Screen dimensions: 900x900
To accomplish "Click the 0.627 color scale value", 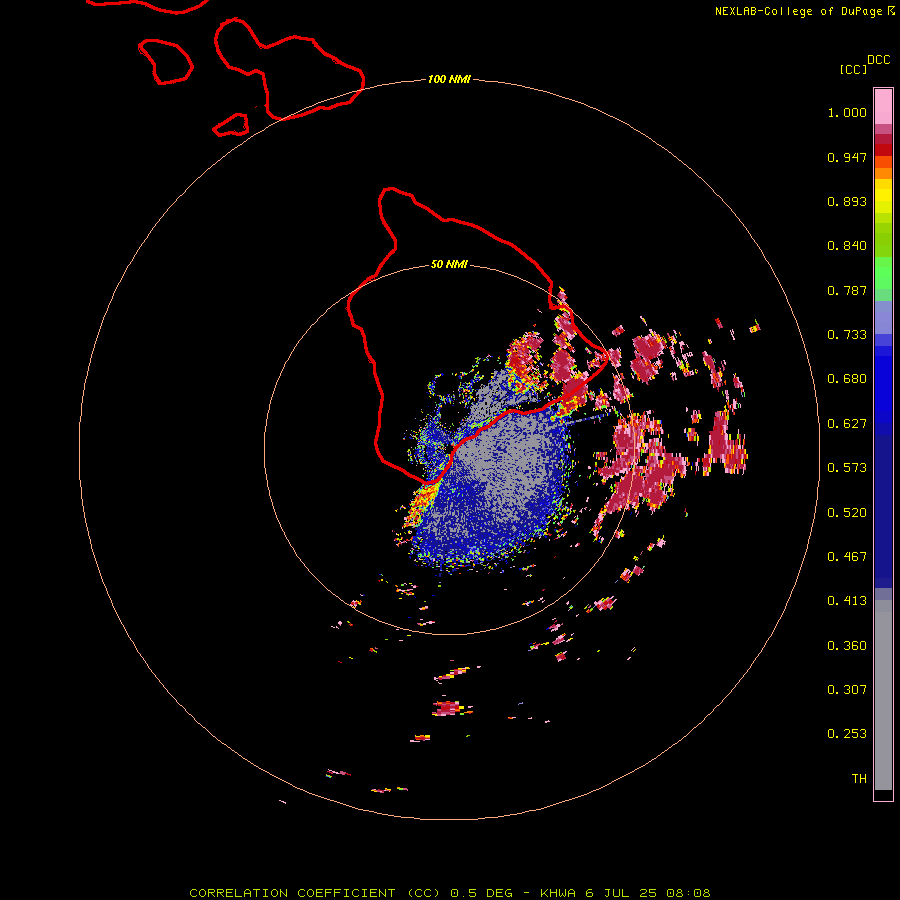I will pos(847,424).
